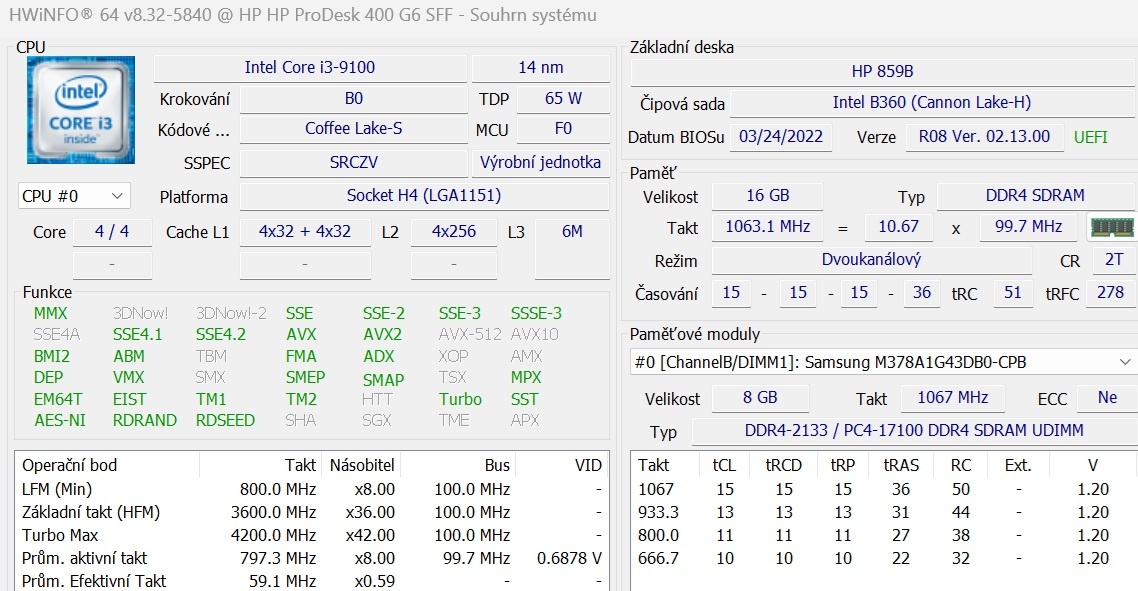Click the green memory module icon
Viewport: 1138px width, 591px height.
1111,227
